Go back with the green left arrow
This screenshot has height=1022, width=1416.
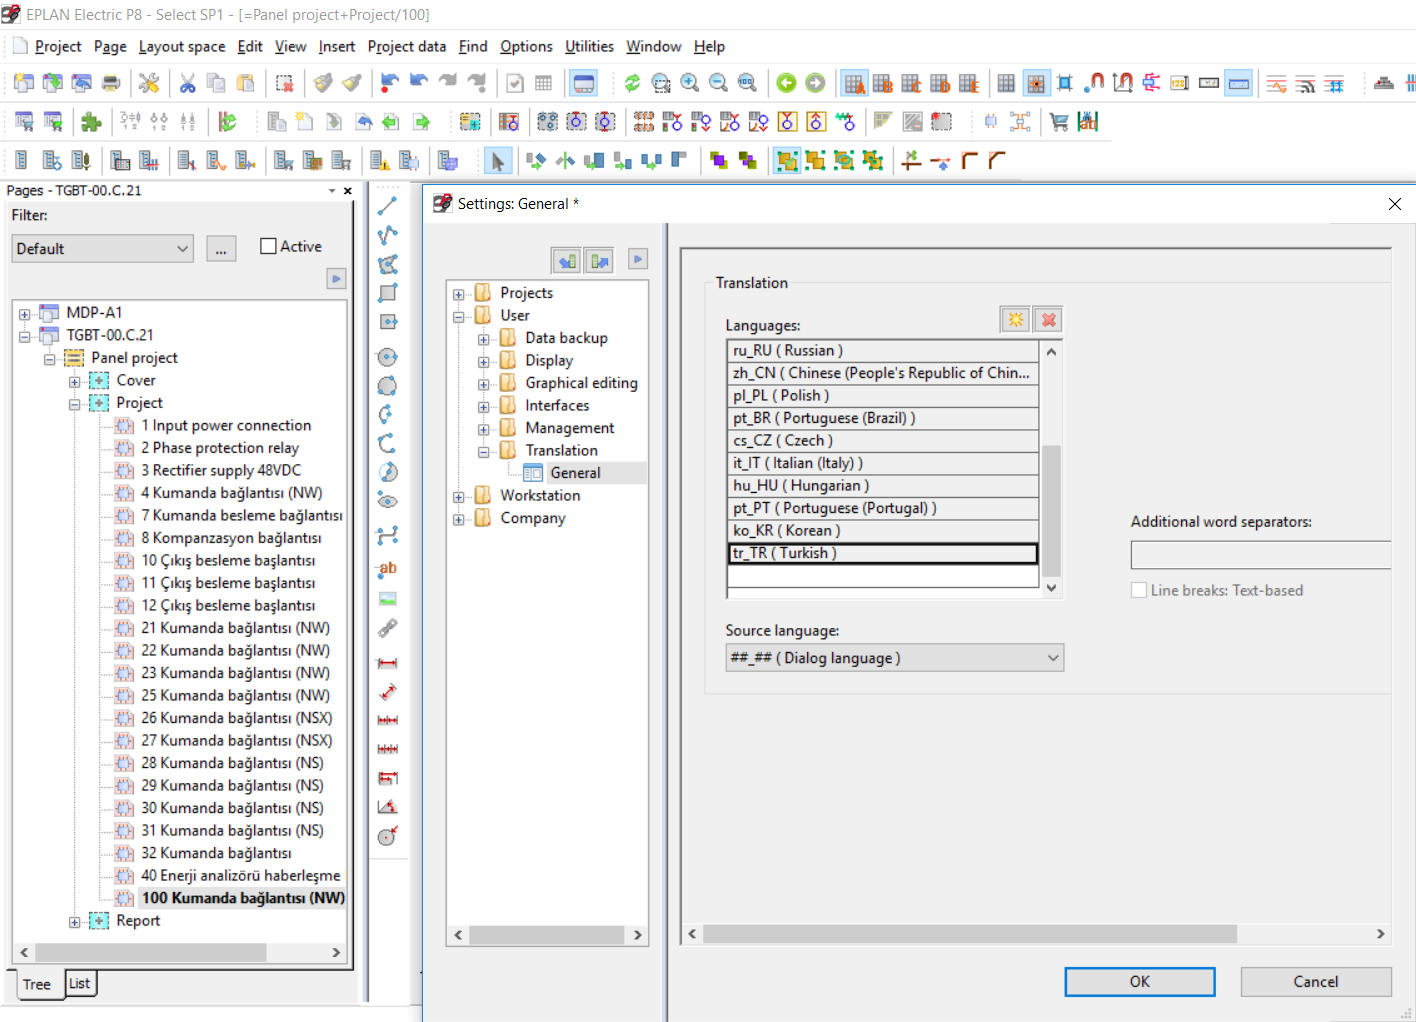click(787, 83)
